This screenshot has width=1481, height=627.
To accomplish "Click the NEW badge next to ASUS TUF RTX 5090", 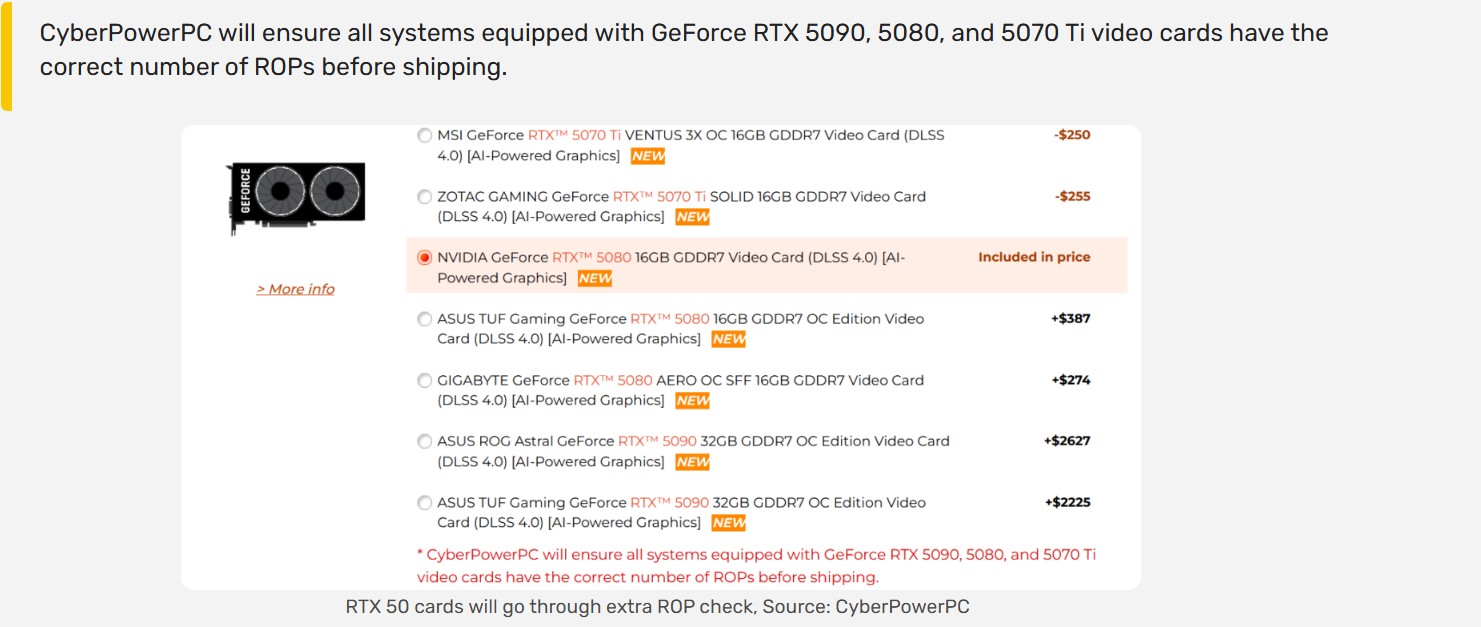I will 727,523.
